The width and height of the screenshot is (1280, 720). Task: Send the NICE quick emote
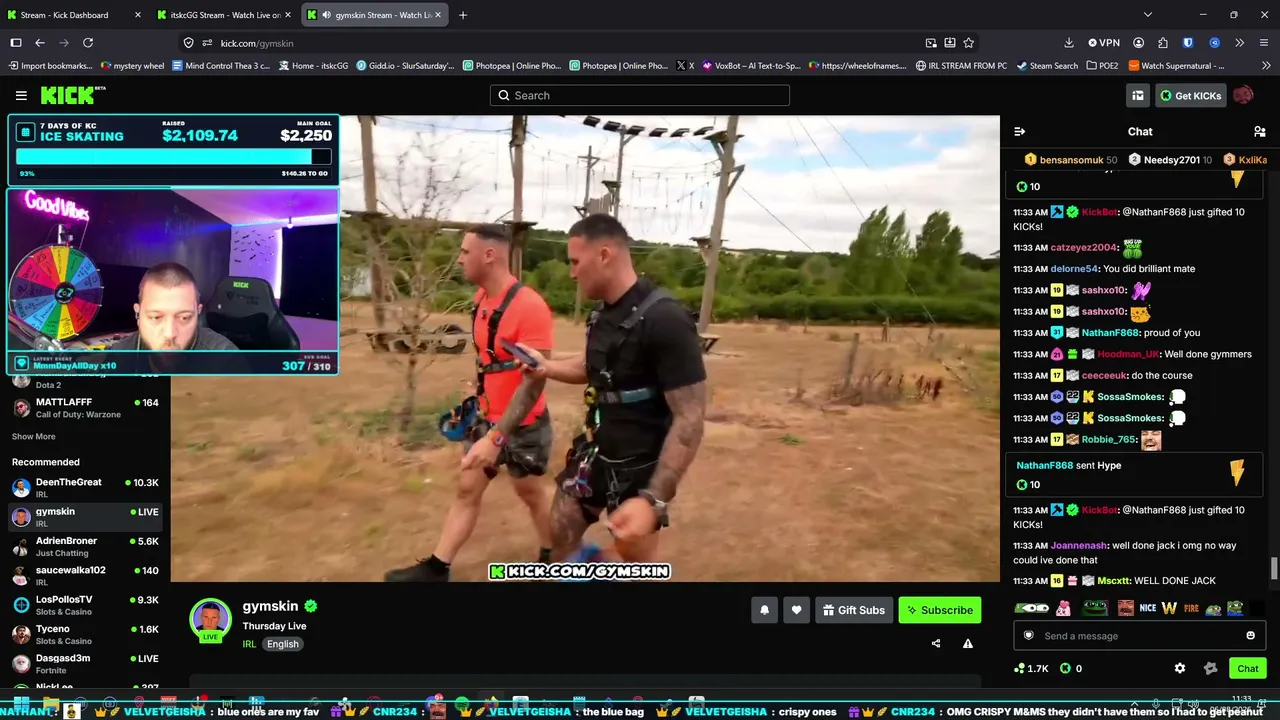point(1147,608)
